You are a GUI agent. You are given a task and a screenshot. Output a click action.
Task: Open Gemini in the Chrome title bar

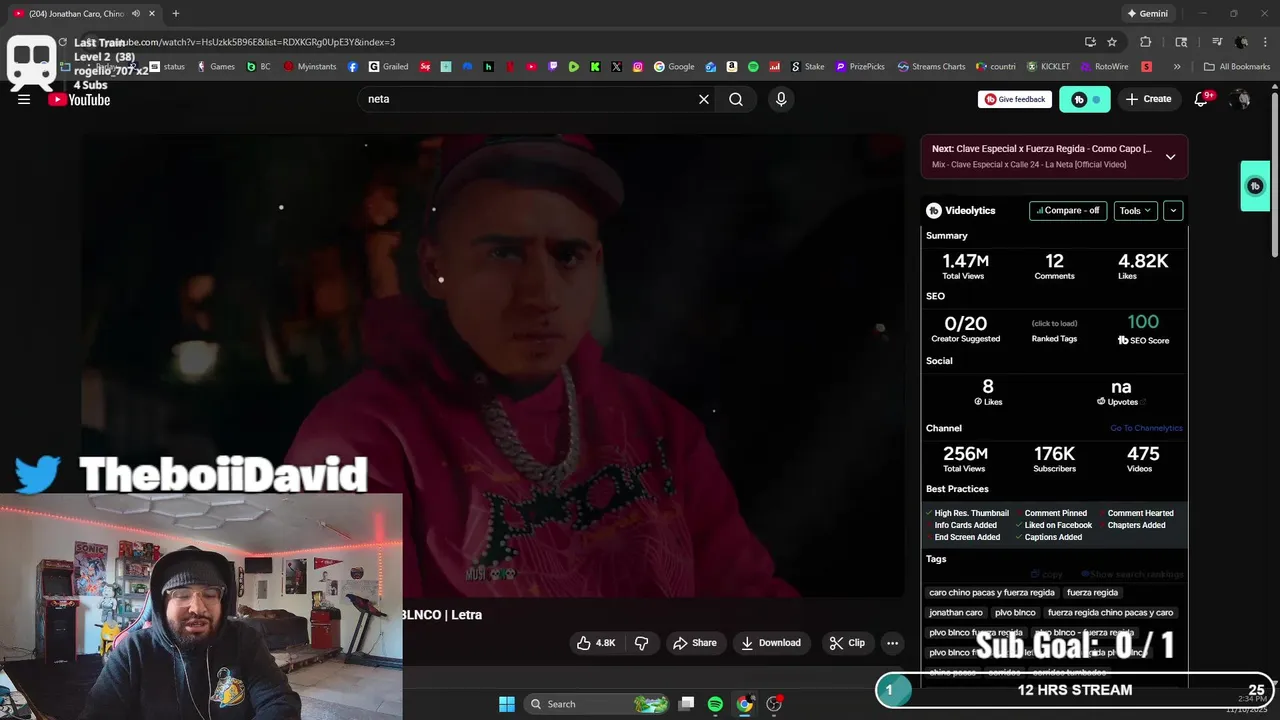[x=1147, y=14]
